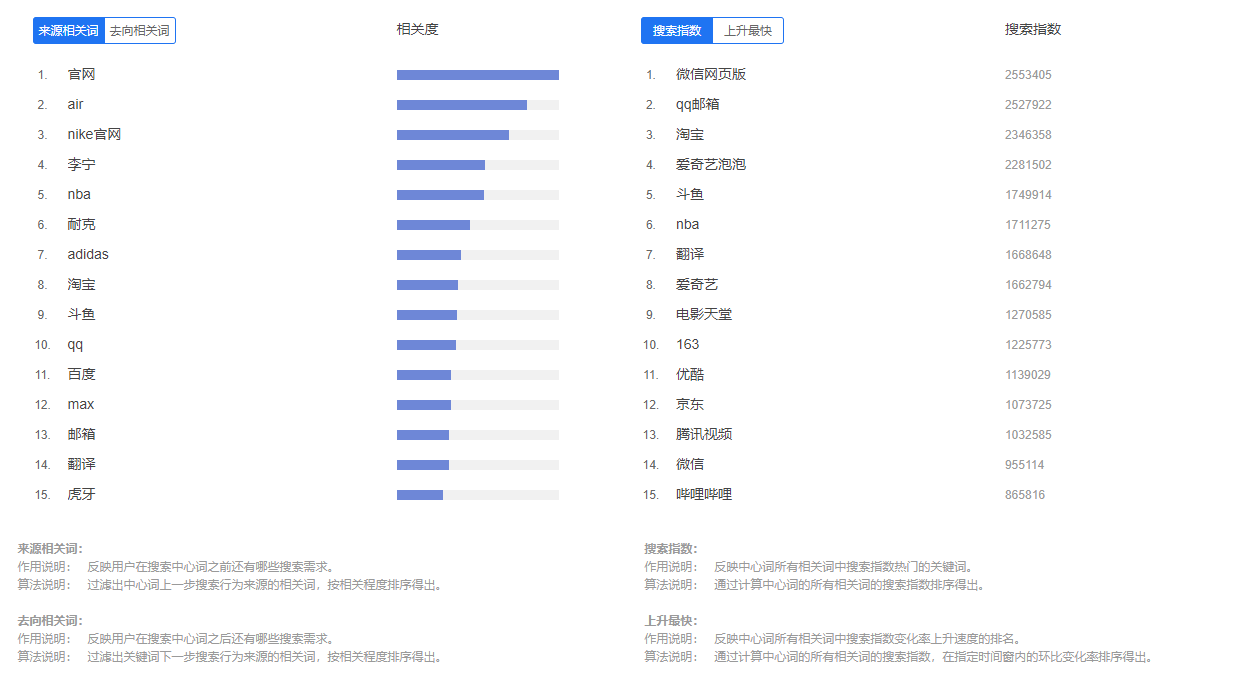This screenshot has width=1251, height=693.
Task: Click the adidas keyword in source list
Action: pyautogui.click(x=88, y=255)
